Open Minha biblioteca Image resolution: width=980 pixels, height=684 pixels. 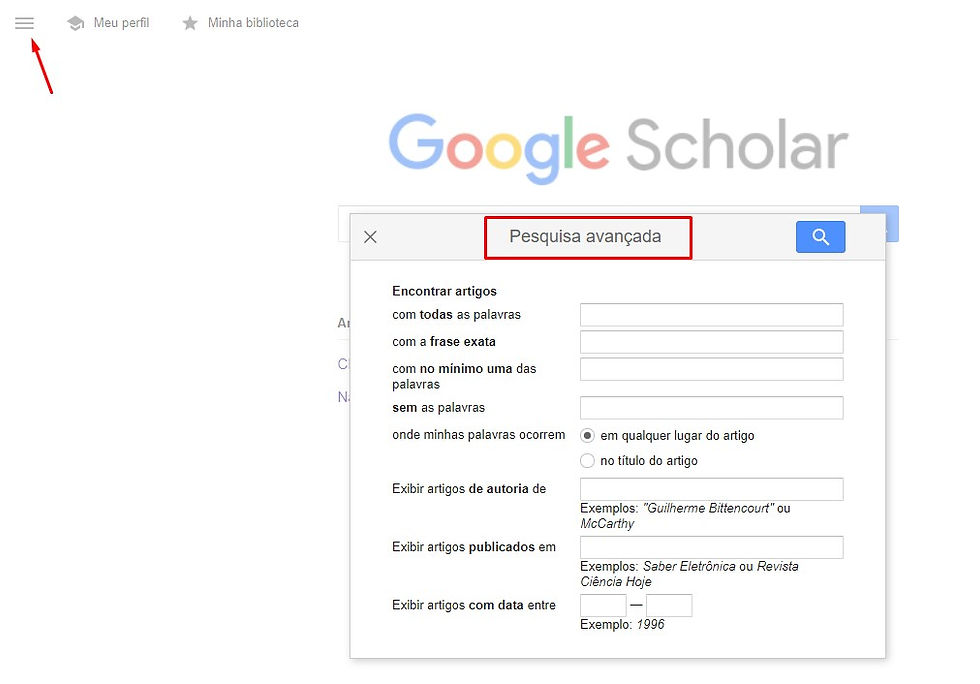tap(253, 23)
